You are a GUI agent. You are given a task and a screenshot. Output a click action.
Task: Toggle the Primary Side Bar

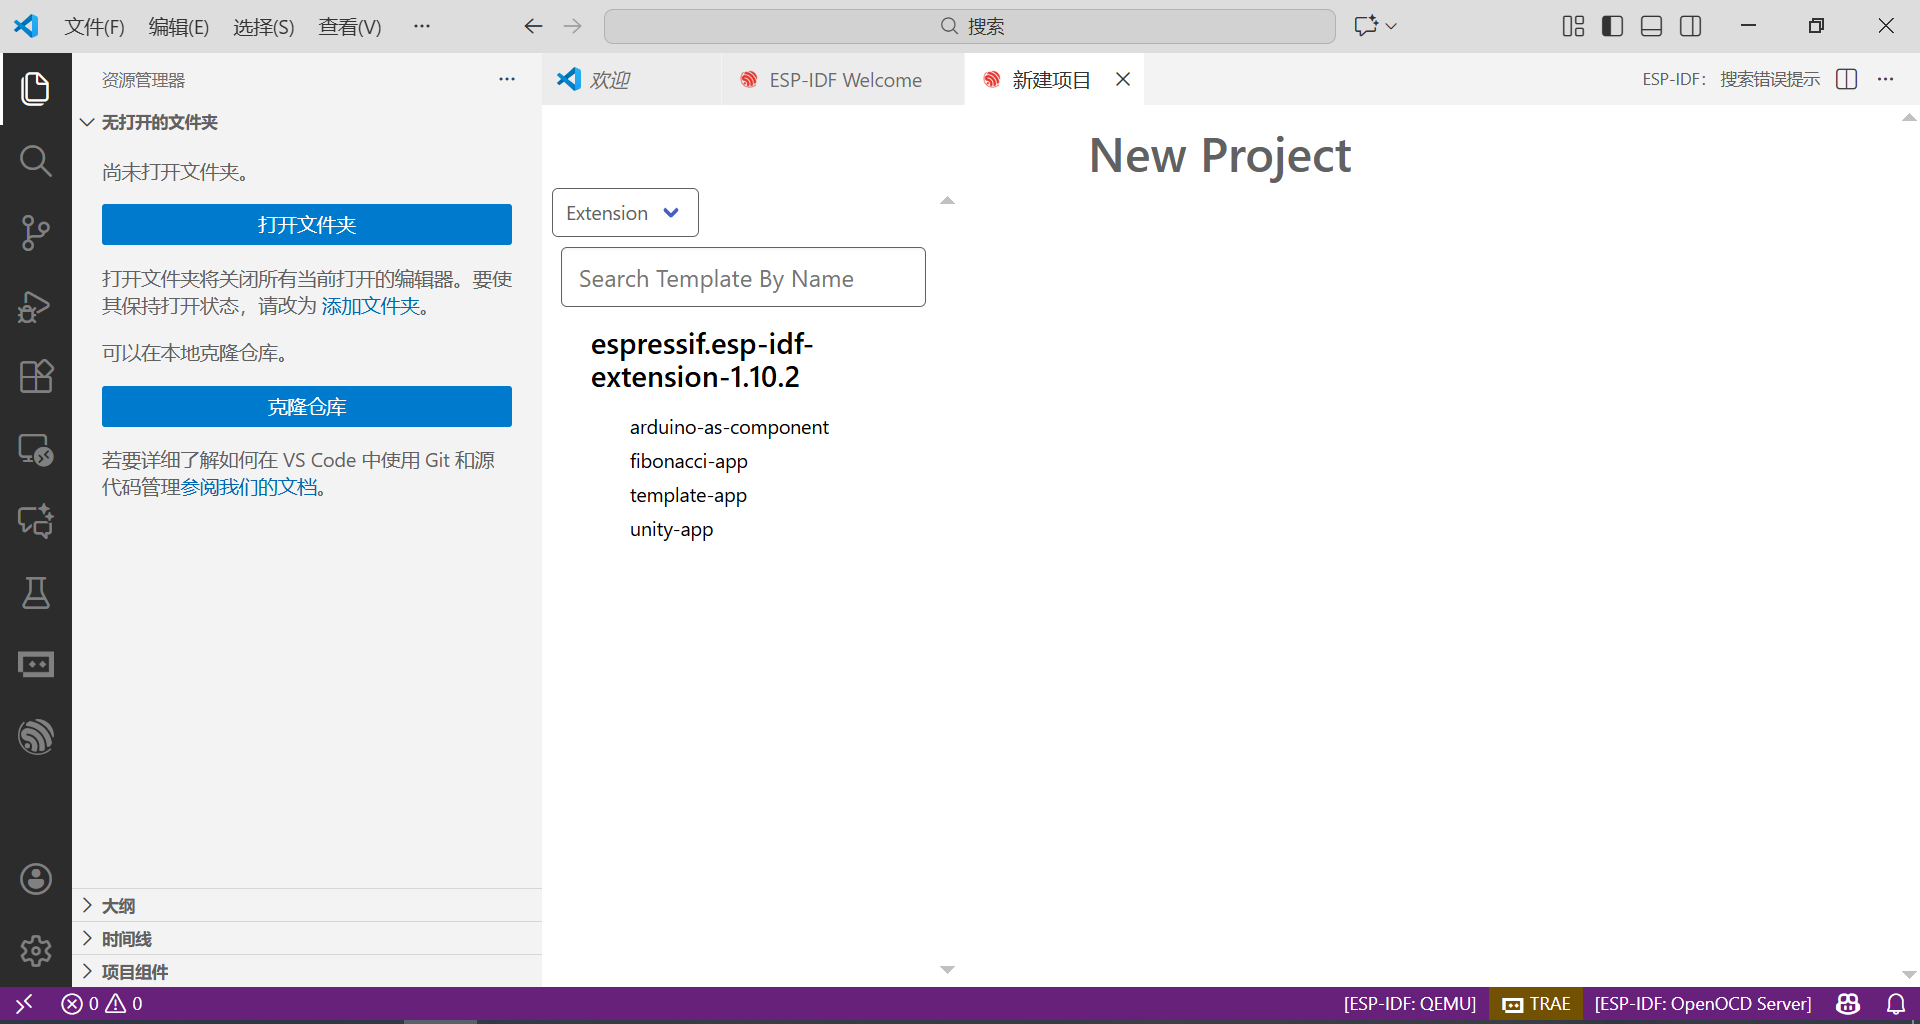(x=1612, y=26)
